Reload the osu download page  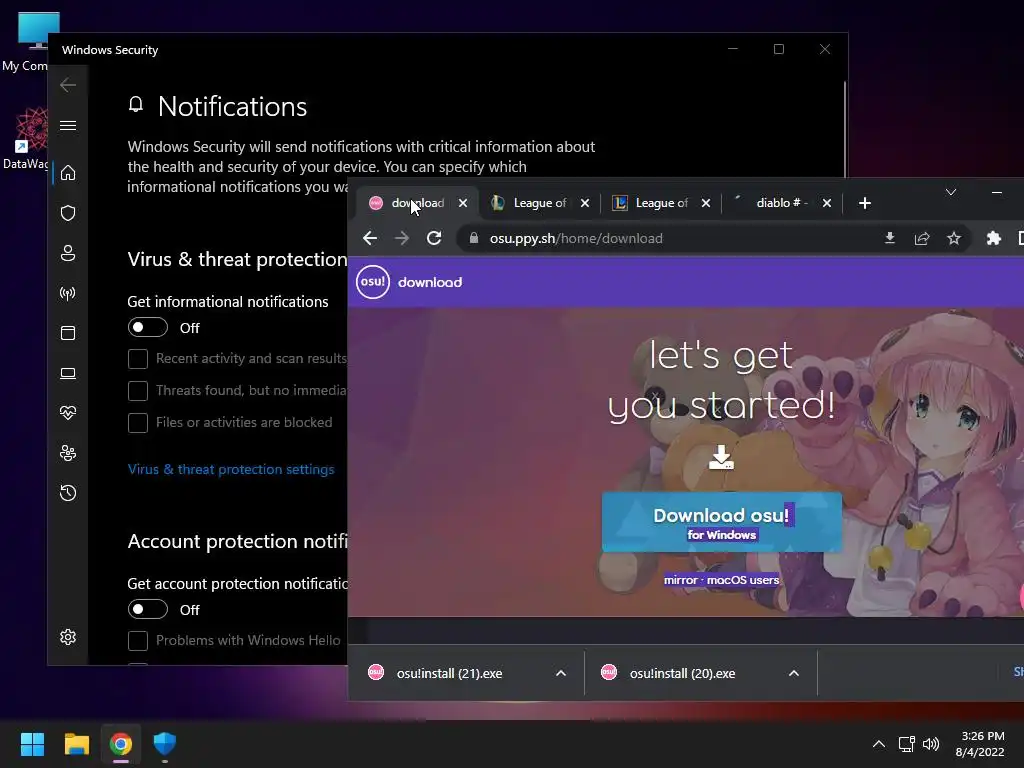click(434, 238)
